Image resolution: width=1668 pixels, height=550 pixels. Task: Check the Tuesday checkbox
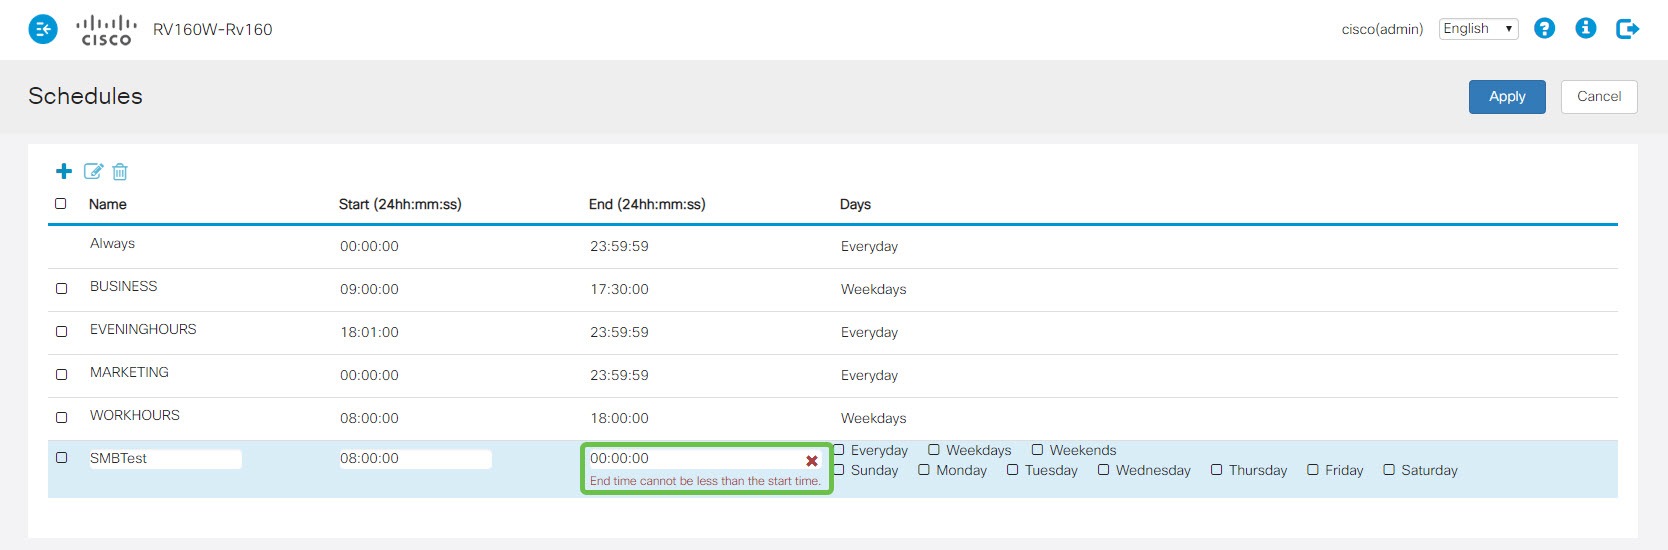(1013, 470)
